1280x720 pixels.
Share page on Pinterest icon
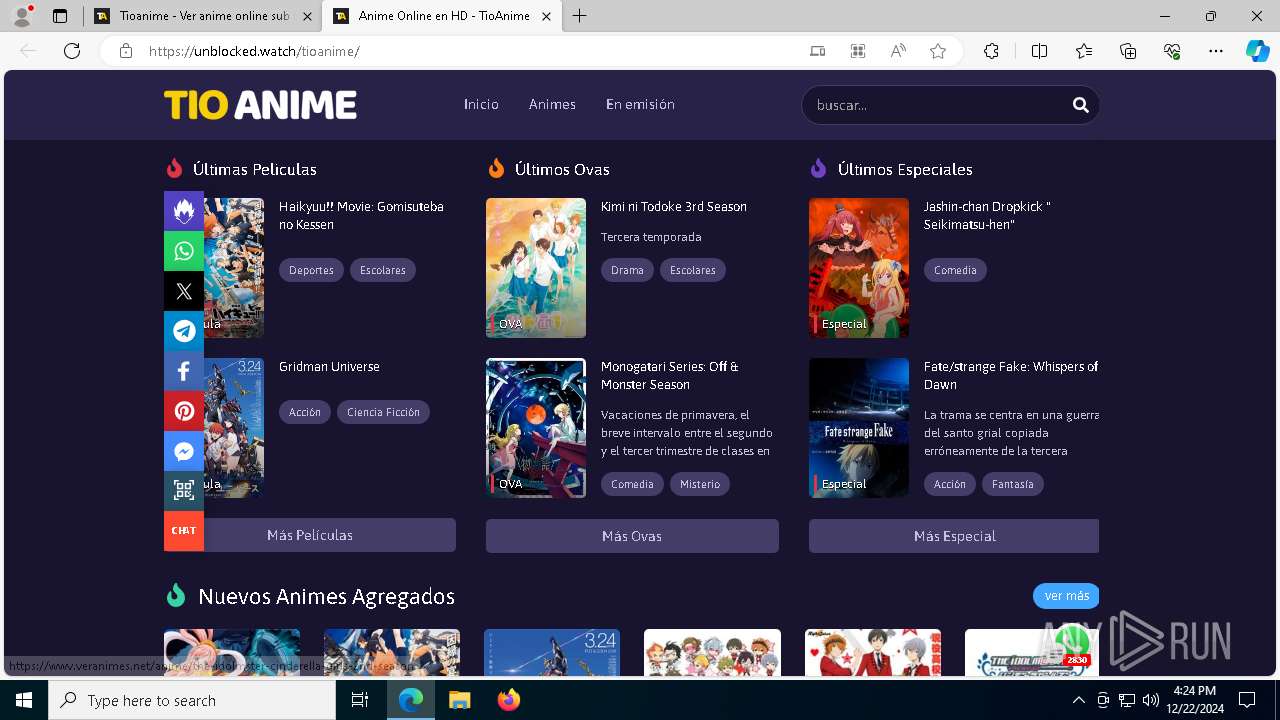pos(184,411)
